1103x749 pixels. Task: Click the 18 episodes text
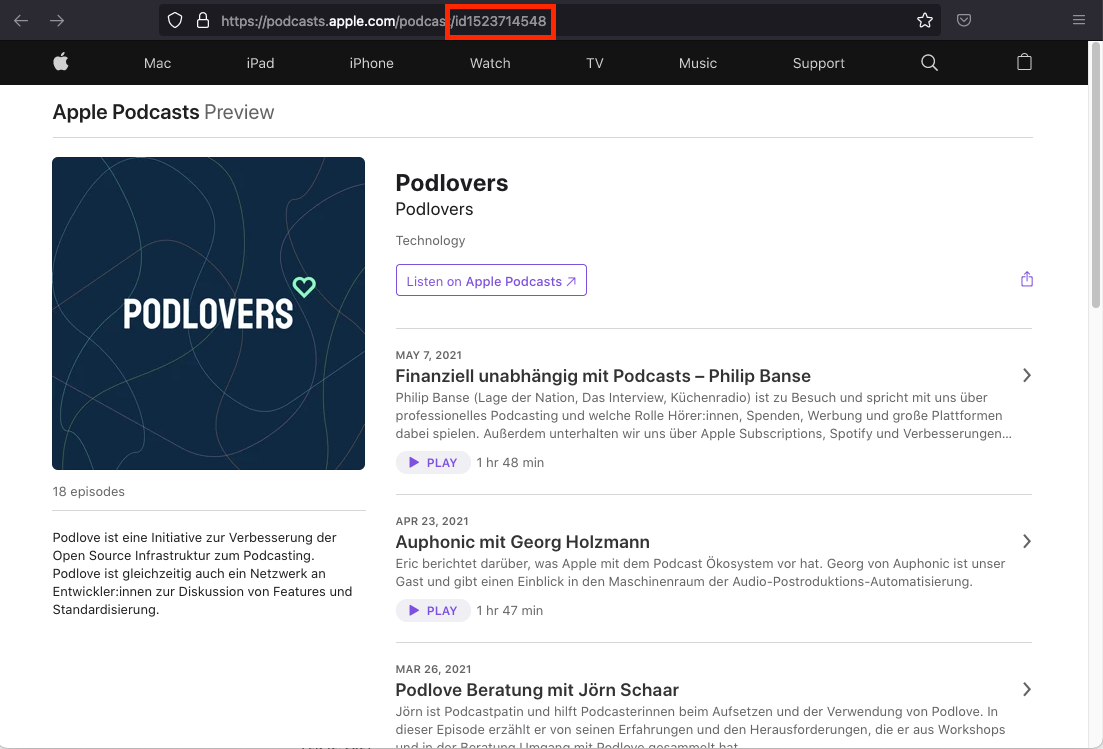89,492
